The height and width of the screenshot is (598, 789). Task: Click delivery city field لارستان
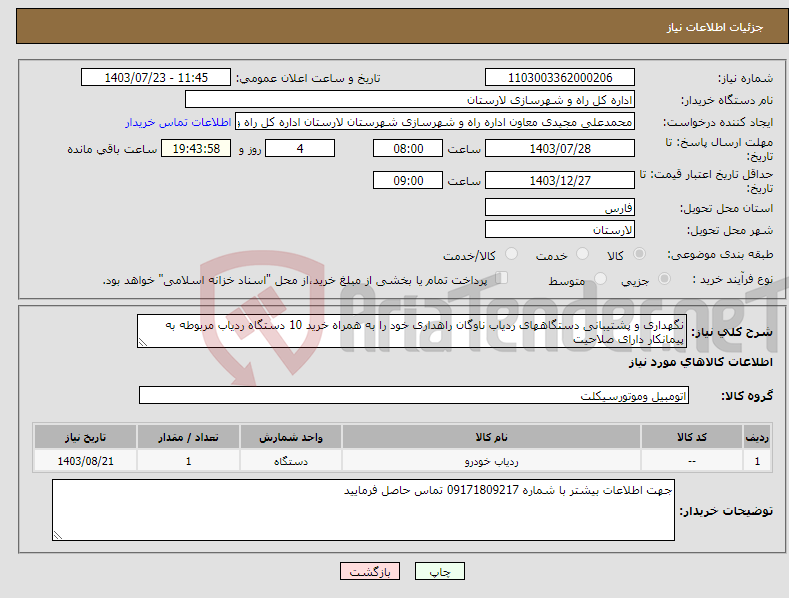pyautogui.click(x=560, y=230)
